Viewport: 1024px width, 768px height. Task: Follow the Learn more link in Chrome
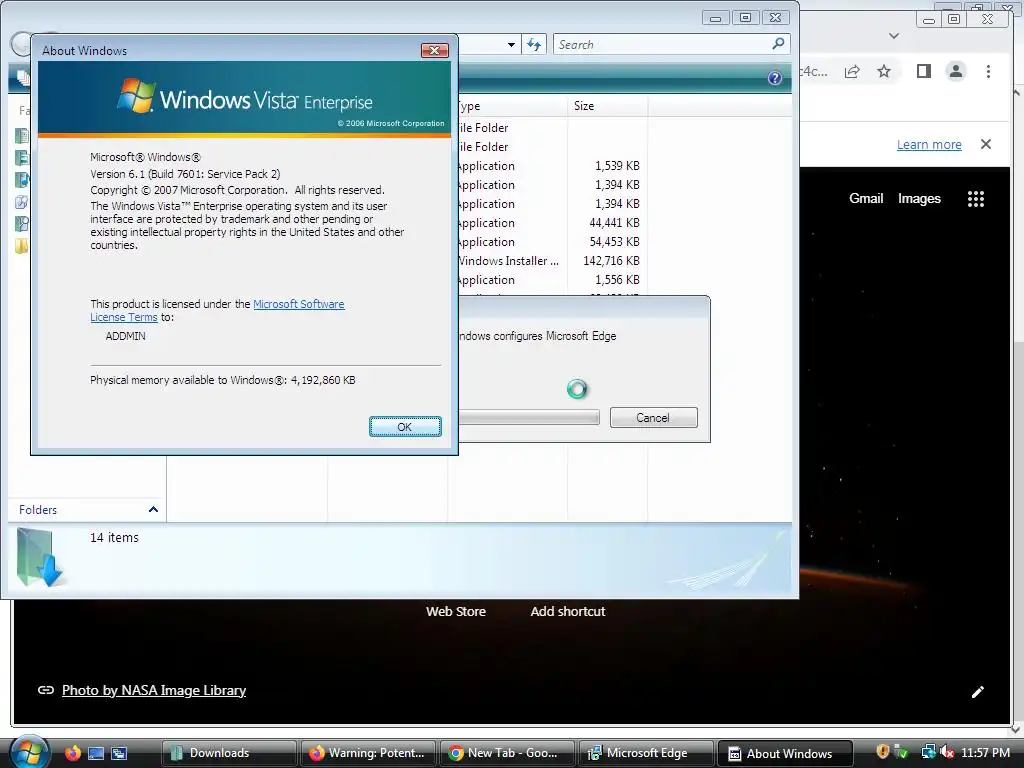point(929,144)
